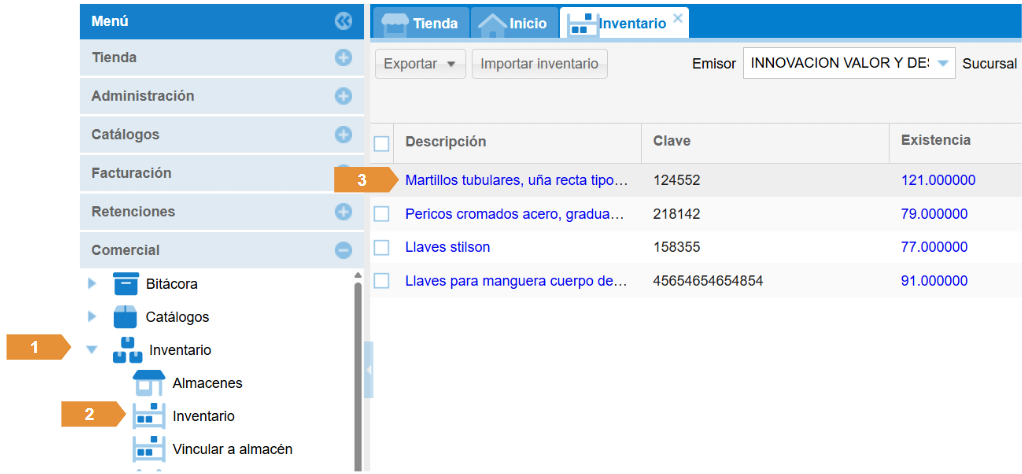Viewport: 1022px width, 474px height.
Task: Collapse the Inventario tree node arrow
Action: tap(92, 350)
